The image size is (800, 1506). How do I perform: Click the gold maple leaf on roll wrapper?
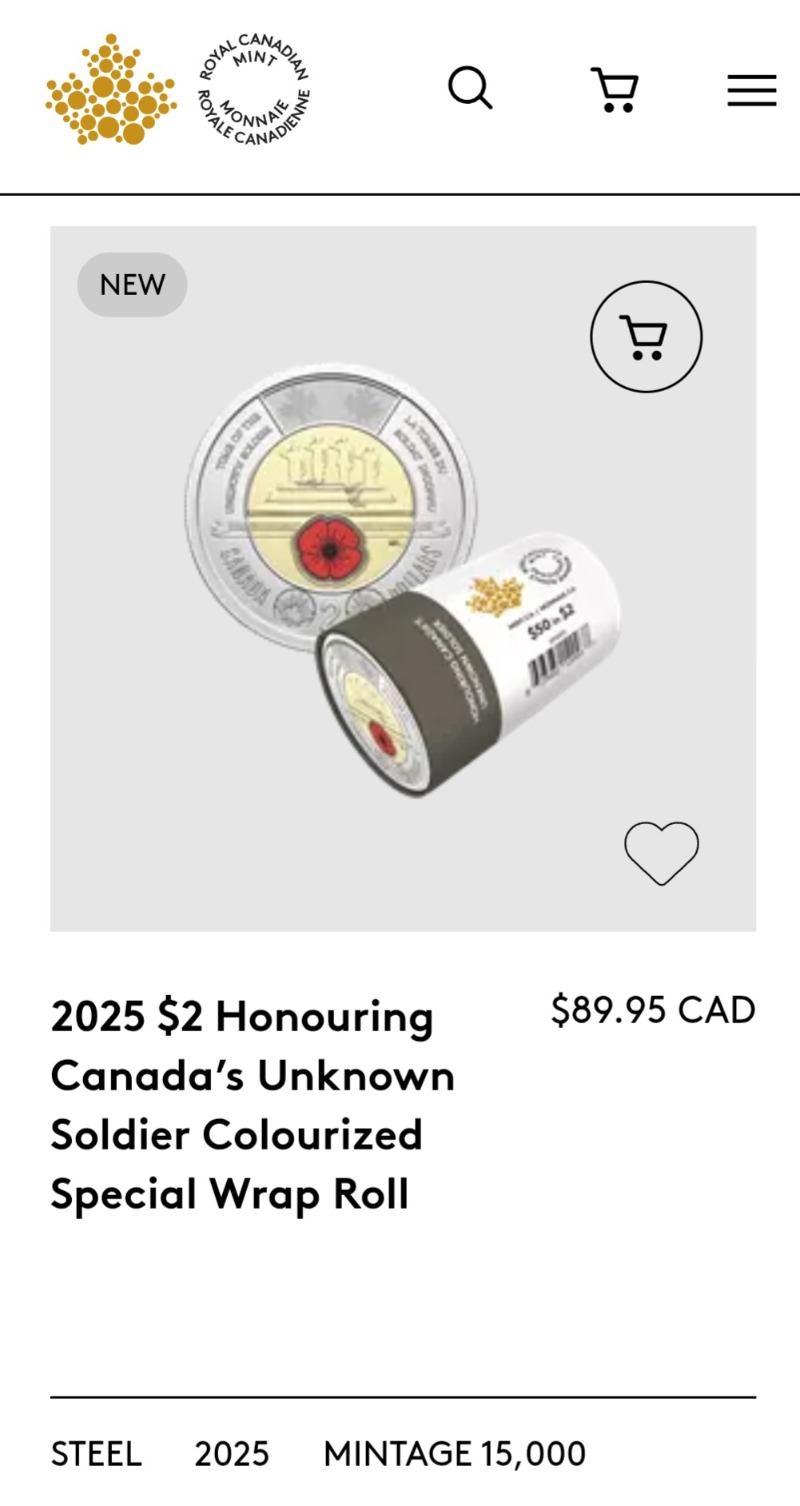(487, 597)
